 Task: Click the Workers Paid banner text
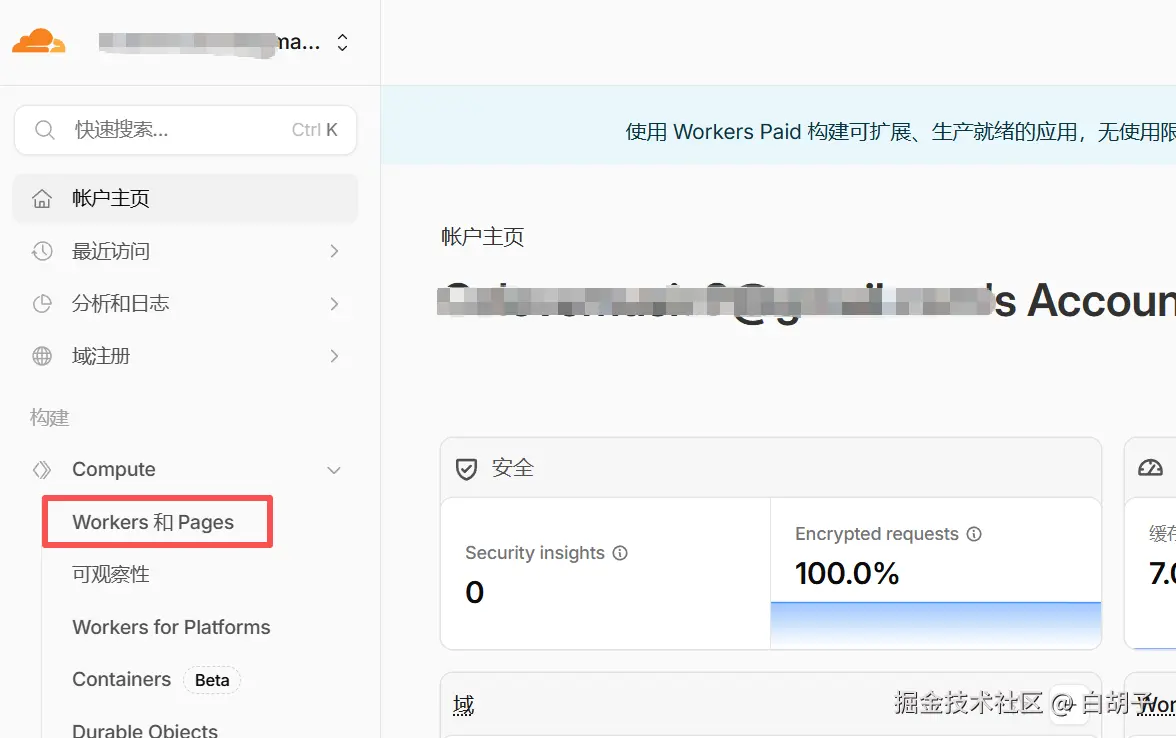tap(900, 132)
